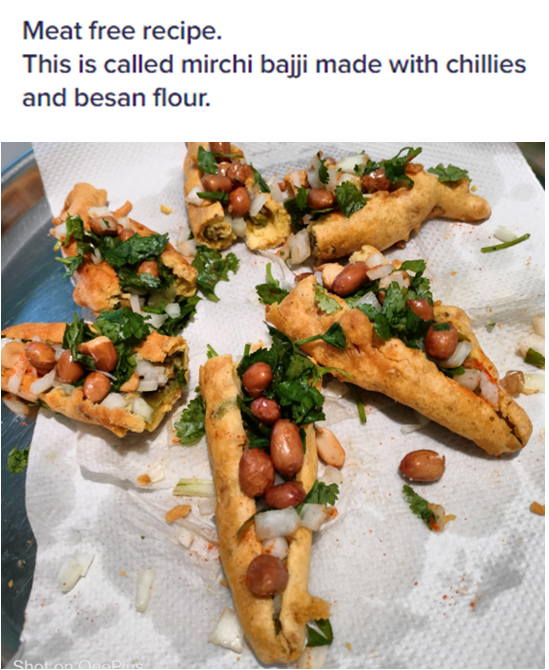Viewport: 549px width, 670px height.
Task: Open the mirchi bajji food photo
Action: click(273, 406)
